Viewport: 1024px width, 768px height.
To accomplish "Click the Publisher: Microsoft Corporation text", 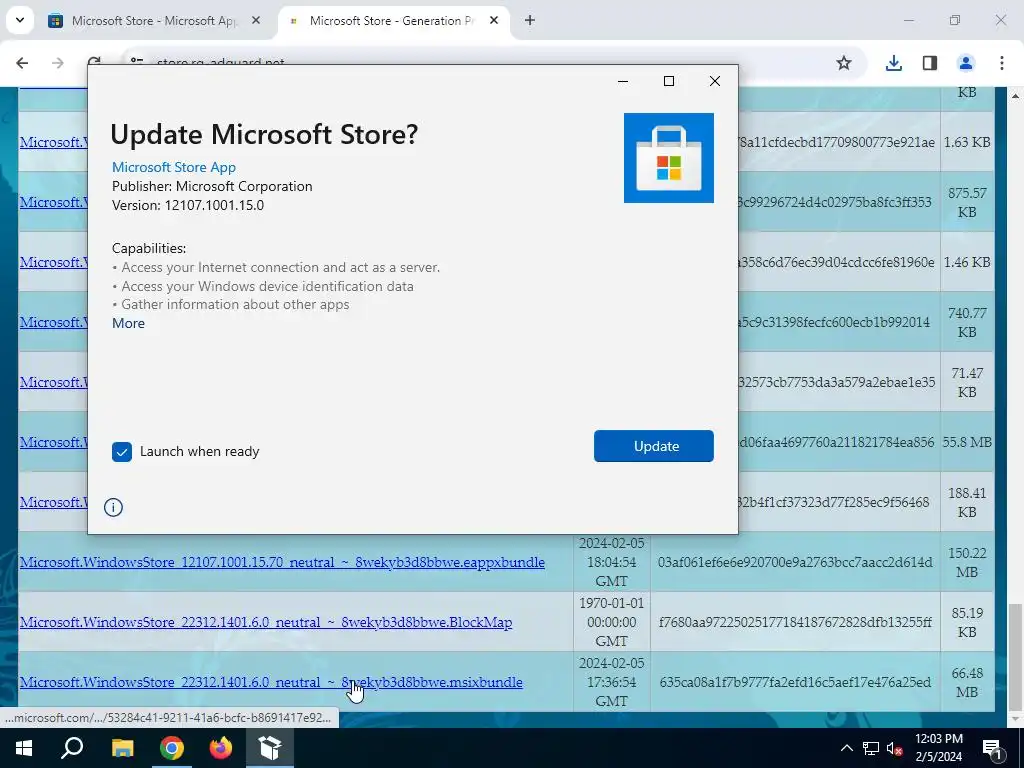I will tap(212, 186).
